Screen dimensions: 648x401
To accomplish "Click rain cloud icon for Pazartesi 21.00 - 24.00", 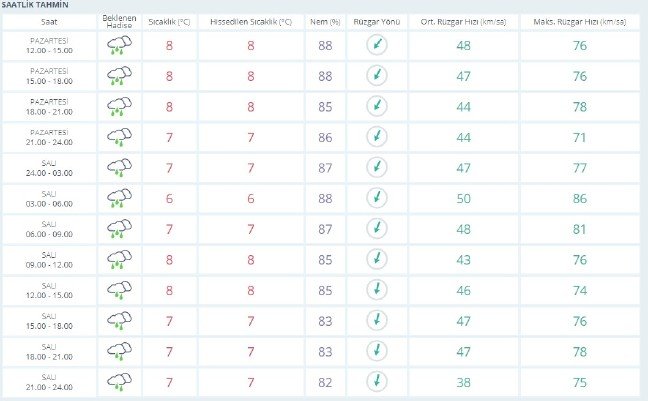I will 119,136.
